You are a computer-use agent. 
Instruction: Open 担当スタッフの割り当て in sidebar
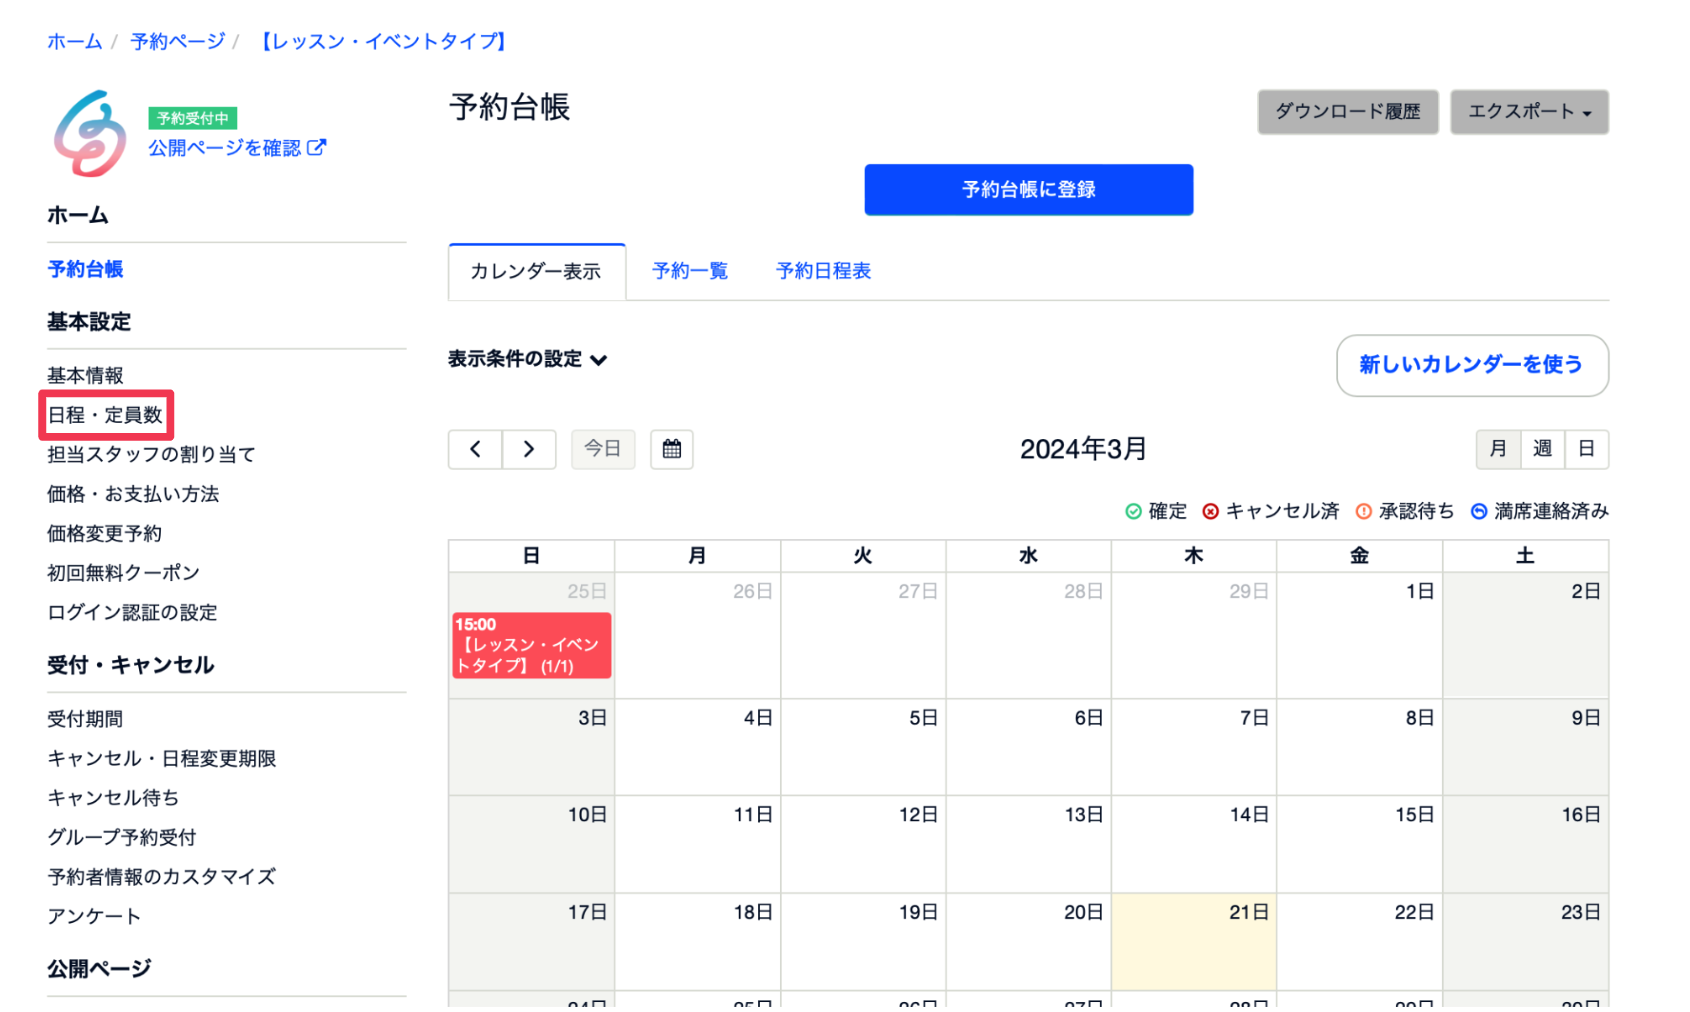click(151, 455)
